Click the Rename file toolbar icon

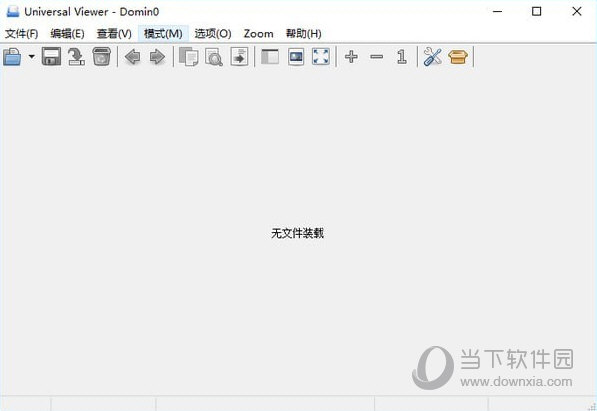pos(76,57)
